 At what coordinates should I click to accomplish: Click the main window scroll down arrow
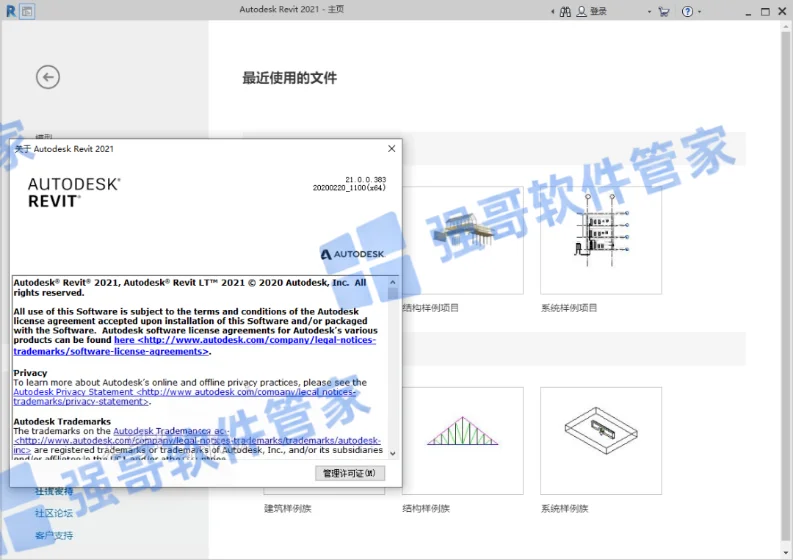785,553
